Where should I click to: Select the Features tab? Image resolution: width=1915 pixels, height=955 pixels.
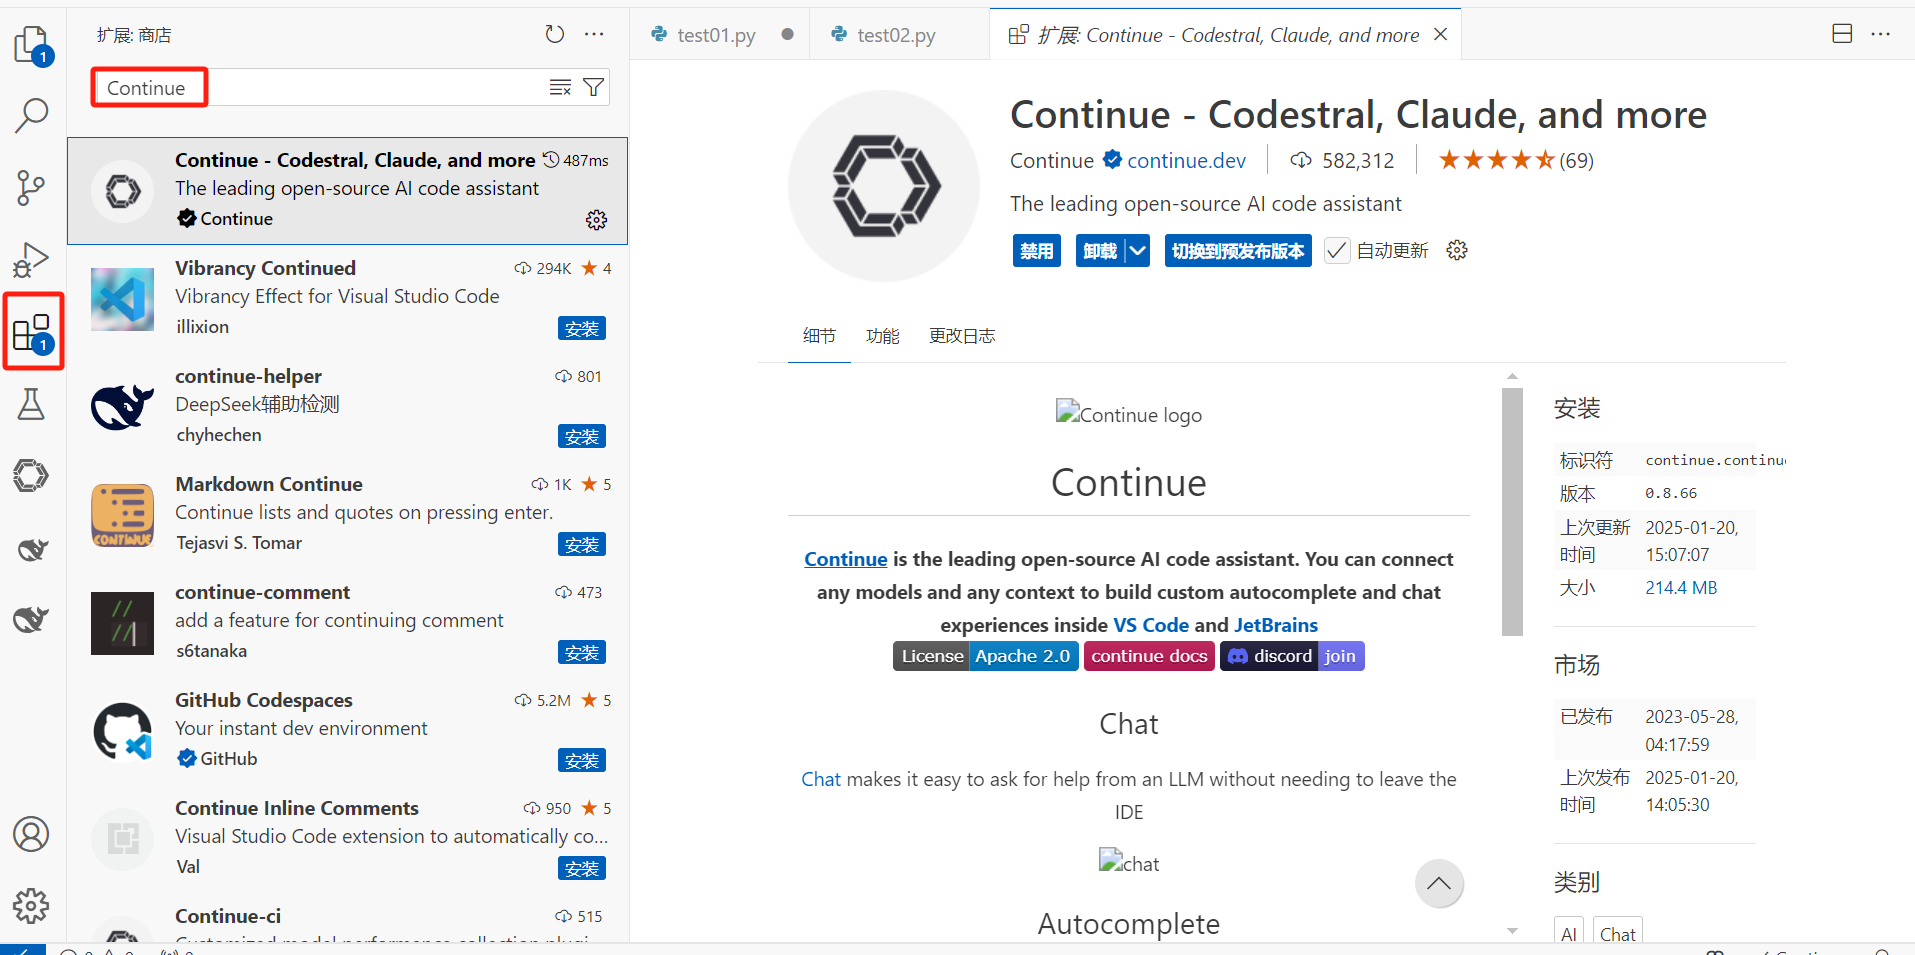(883, 336)
